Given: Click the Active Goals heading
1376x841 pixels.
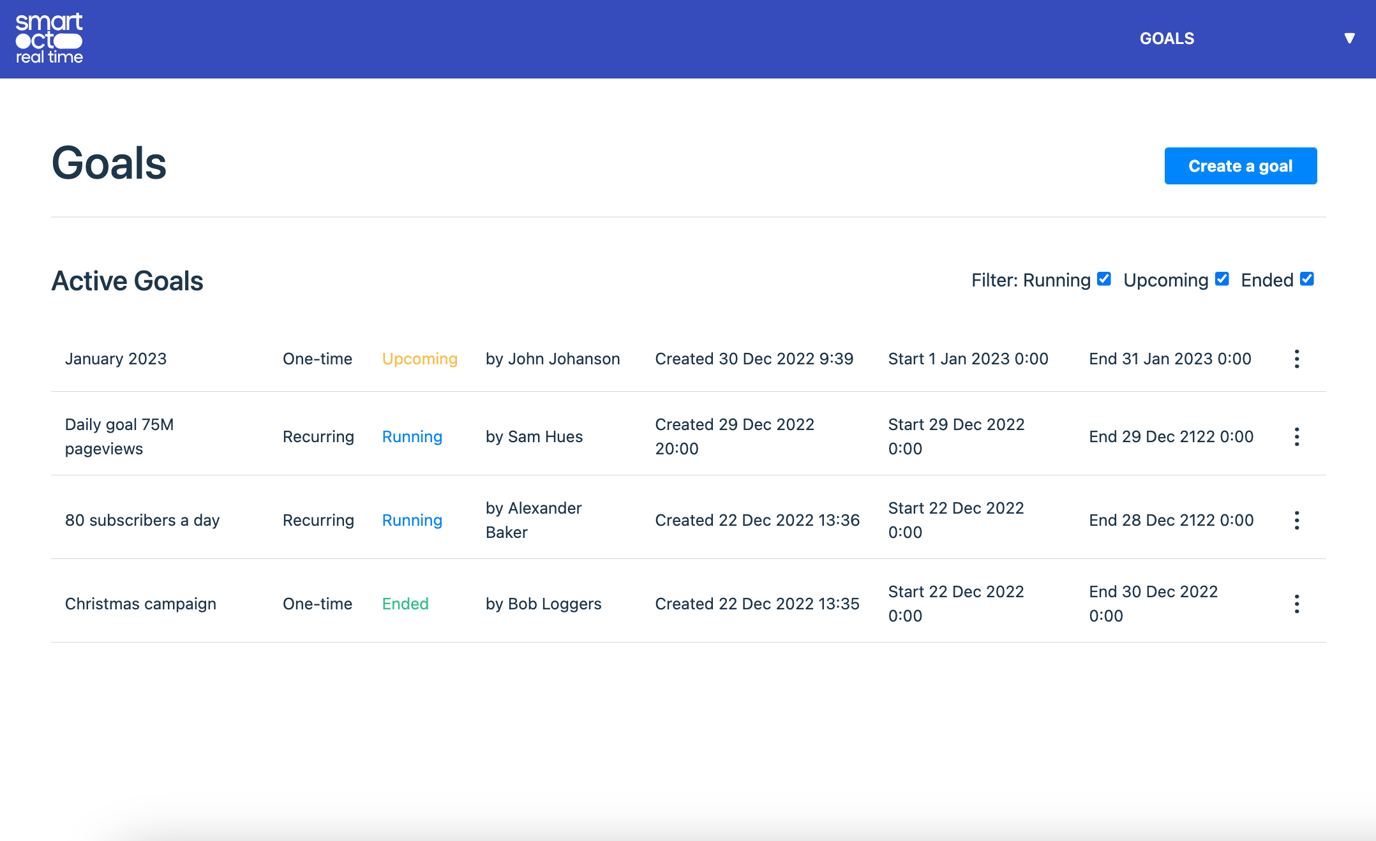Looking at the screenshot, I should [x=127, y=281].
